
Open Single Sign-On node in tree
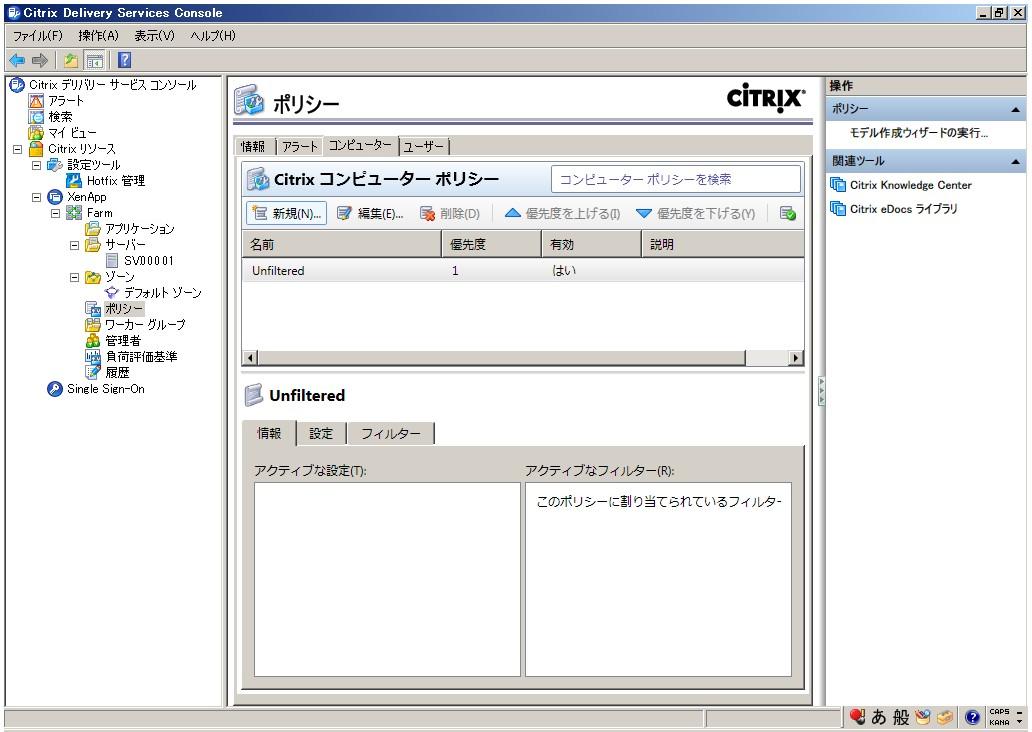(105, 389)
